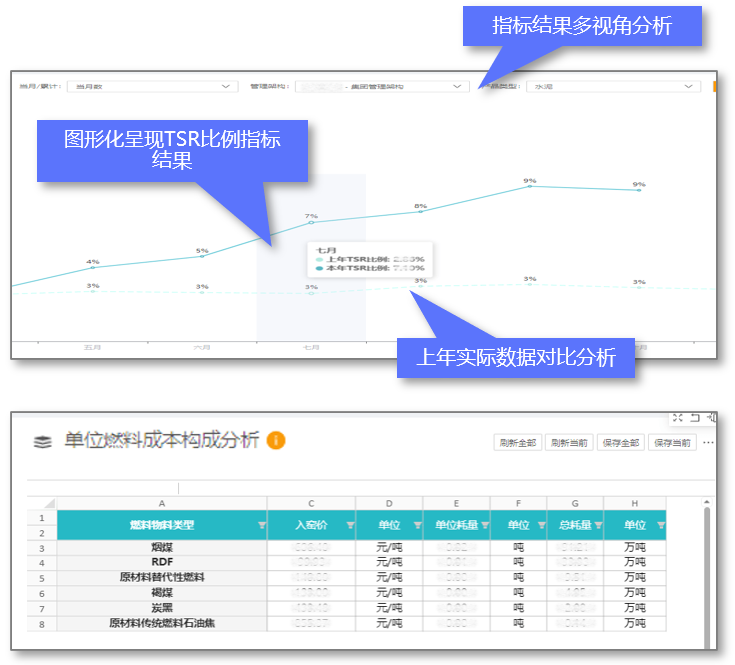This screenshot has width=735, height=665.
Task: Open the 当月/累计 dropdown showing 当月数
Action: click(x=152, y=87)
